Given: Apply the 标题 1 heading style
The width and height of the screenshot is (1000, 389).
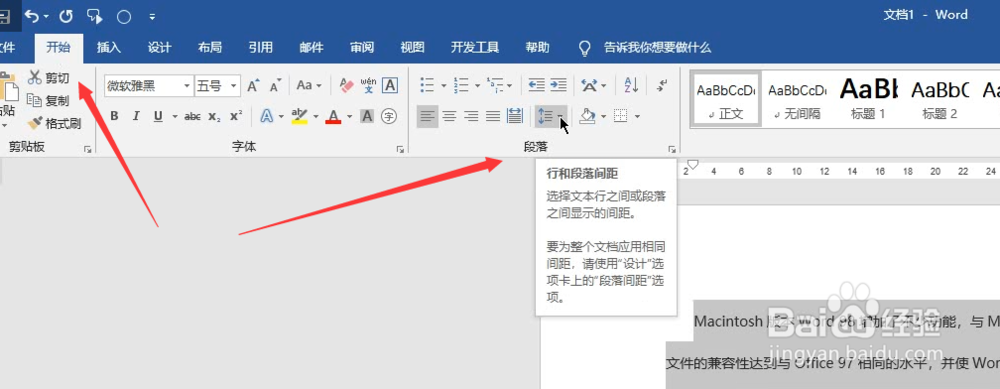Looking at the screenshot, I should tap(868, 99).
